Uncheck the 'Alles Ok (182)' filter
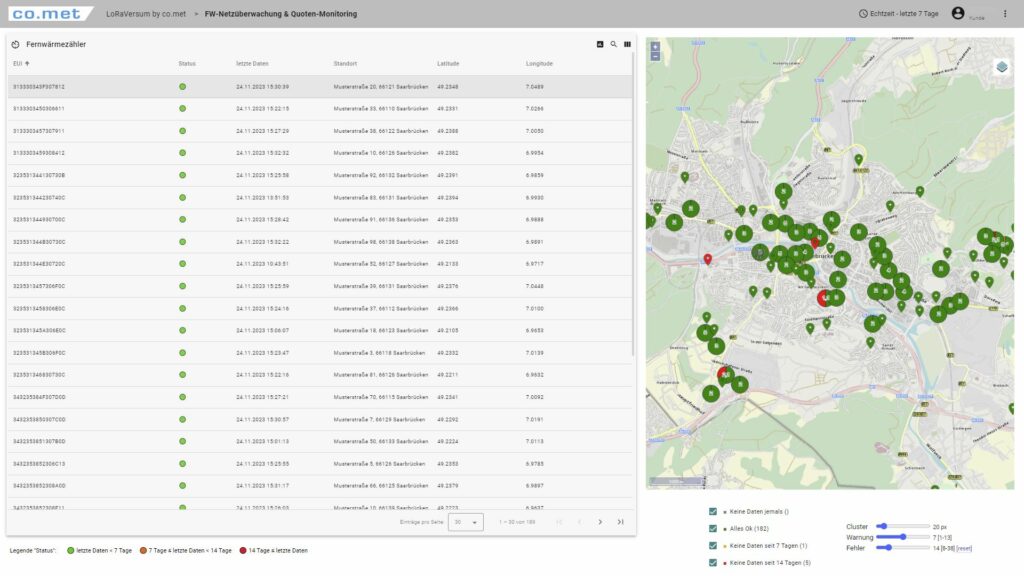The width and height of the screenshot is (1024, 576). click(x=713, y=528)
